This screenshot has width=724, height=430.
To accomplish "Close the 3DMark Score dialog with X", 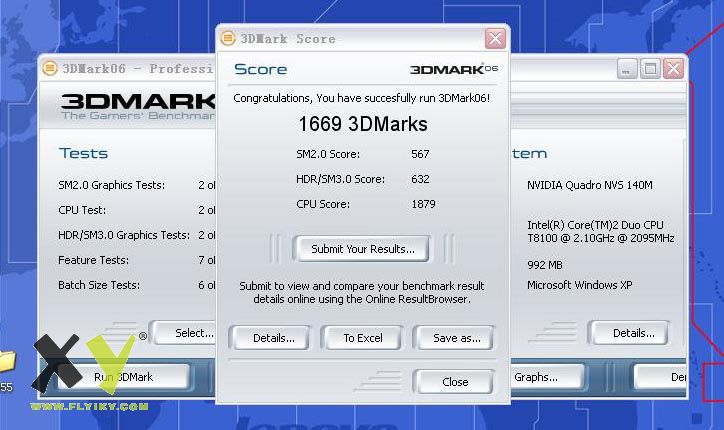I will click(x=495, y=38).
